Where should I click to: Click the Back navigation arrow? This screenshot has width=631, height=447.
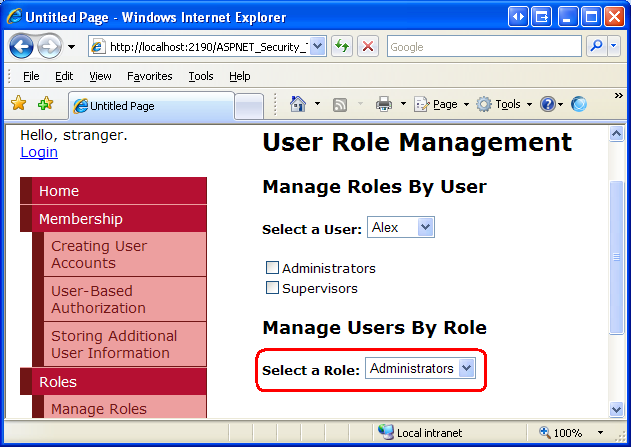21,47
